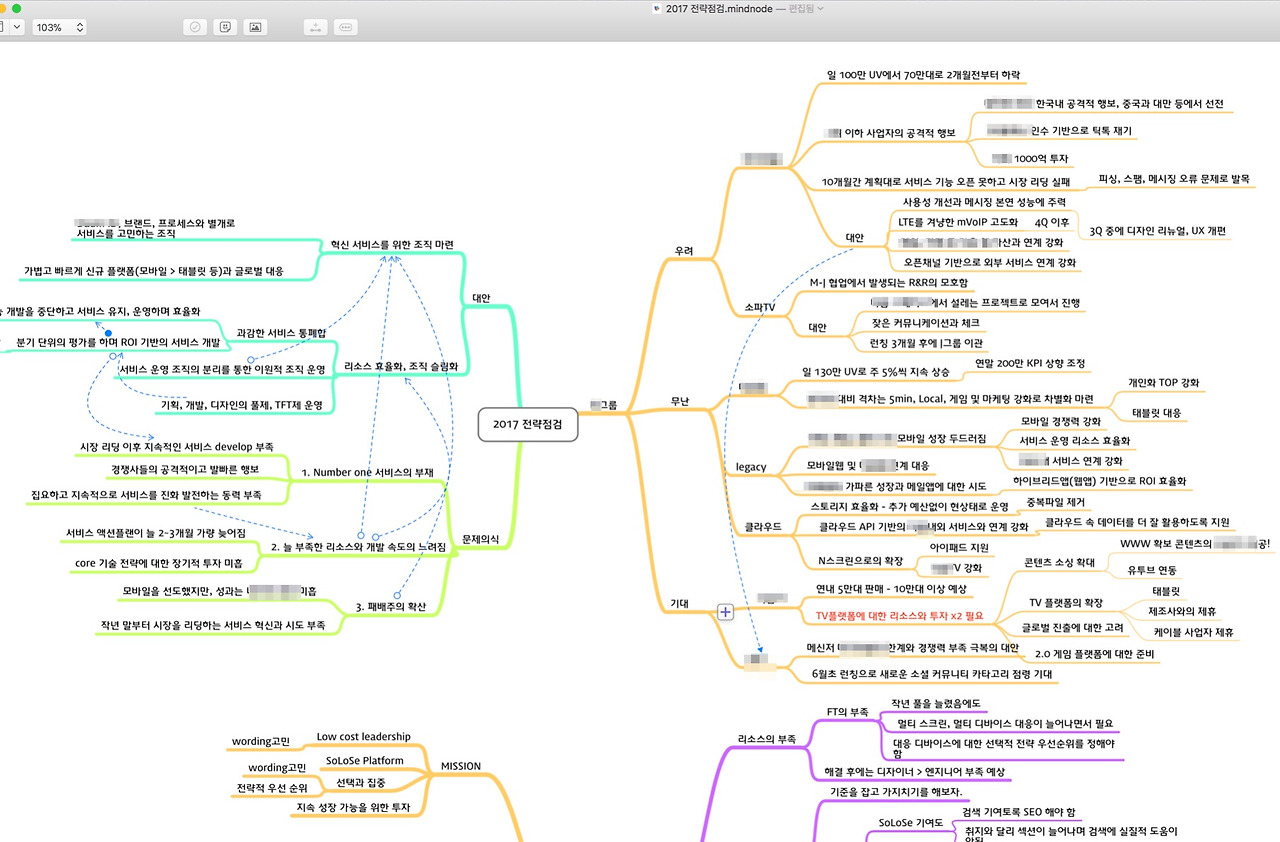Click hollow handle near 서비스 운영 조직의 분리 node

tap(250, 358)
